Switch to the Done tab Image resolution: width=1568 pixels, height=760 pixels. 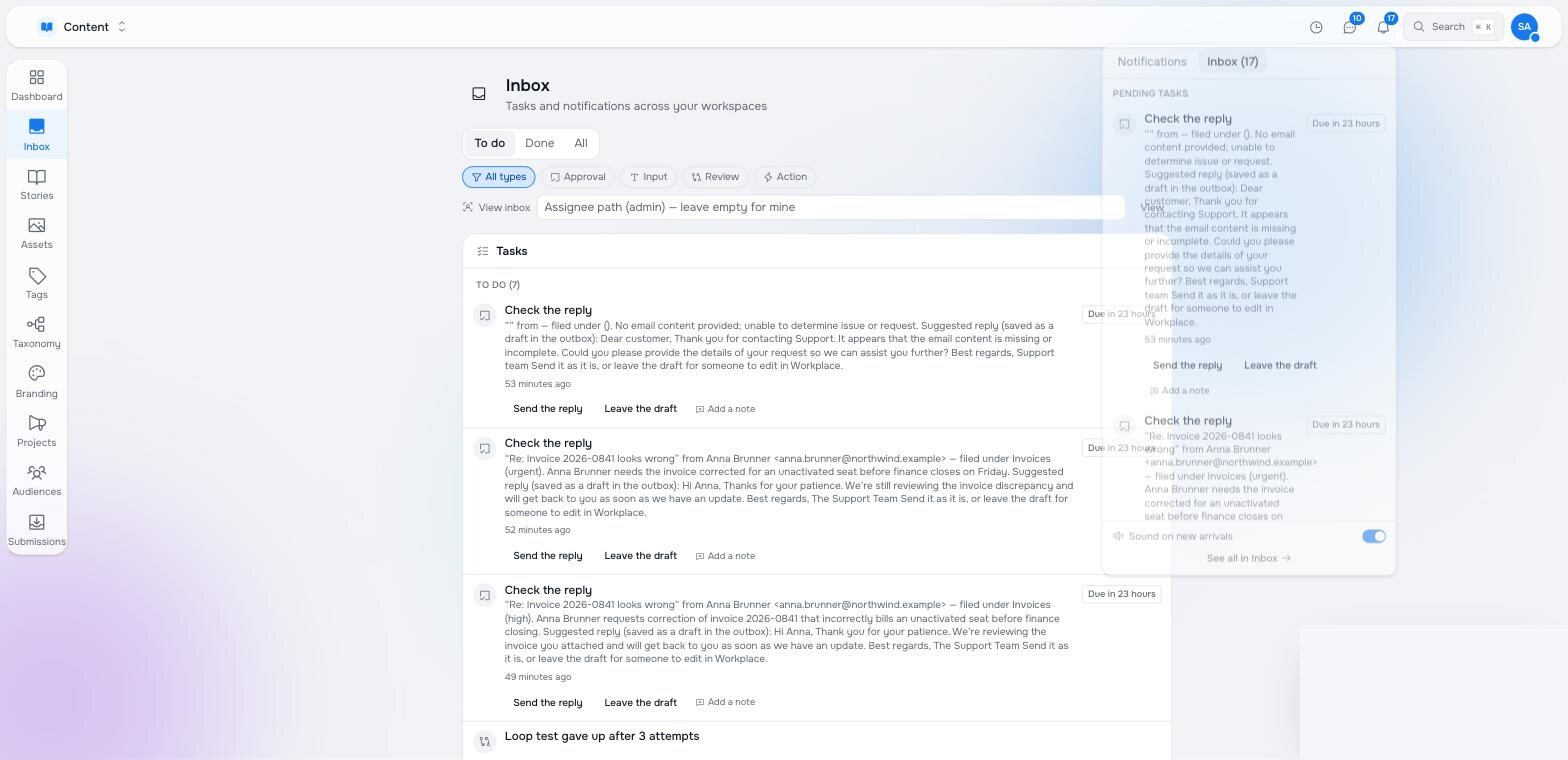click(540, 143)
